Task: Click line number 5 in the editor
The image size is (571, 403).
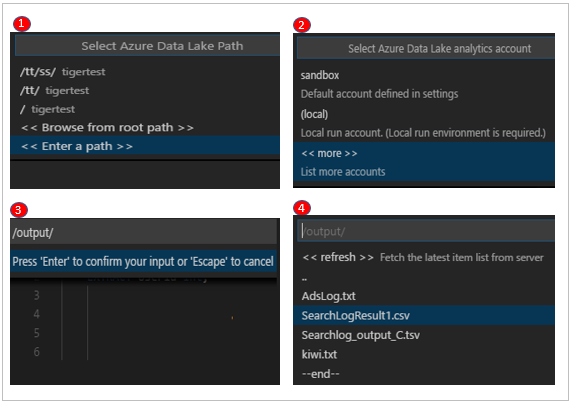Action: click(x=36, y=333)
